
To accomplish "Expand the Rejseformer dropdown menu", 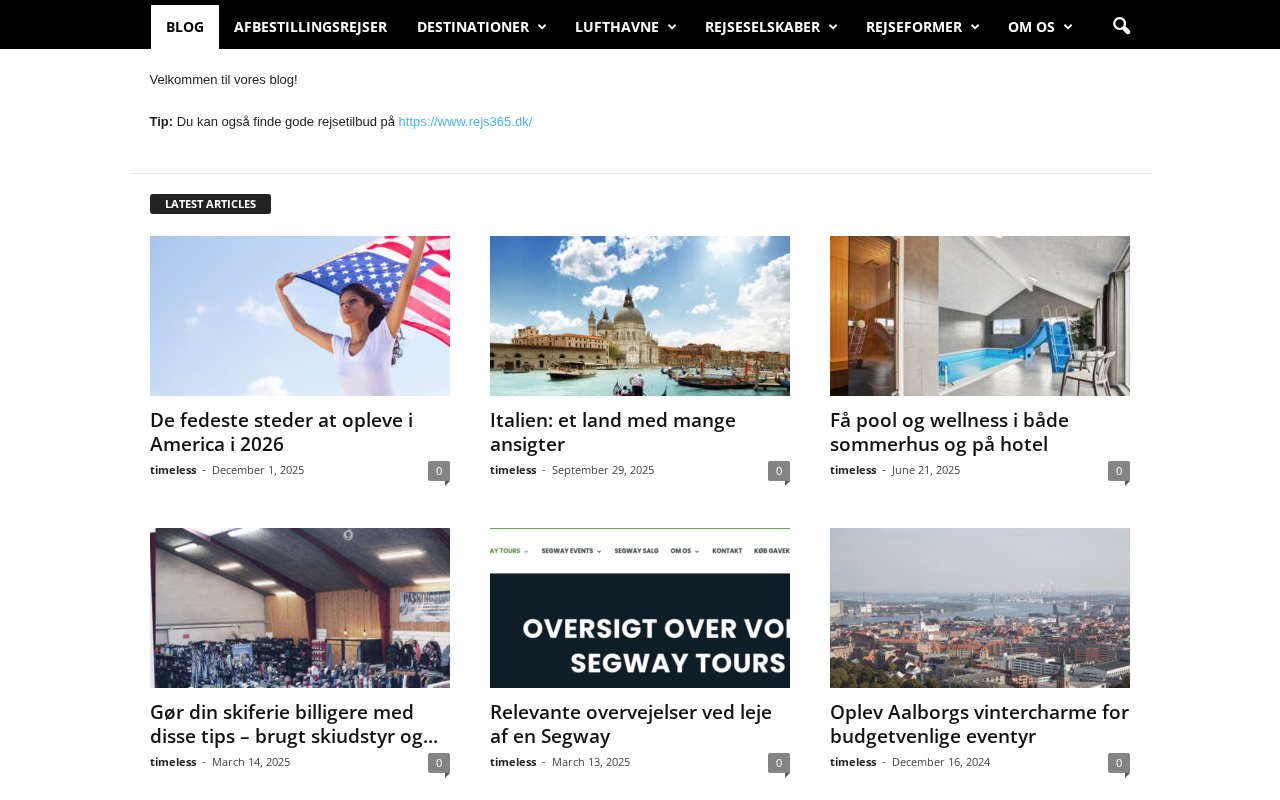I will [922, 27].
